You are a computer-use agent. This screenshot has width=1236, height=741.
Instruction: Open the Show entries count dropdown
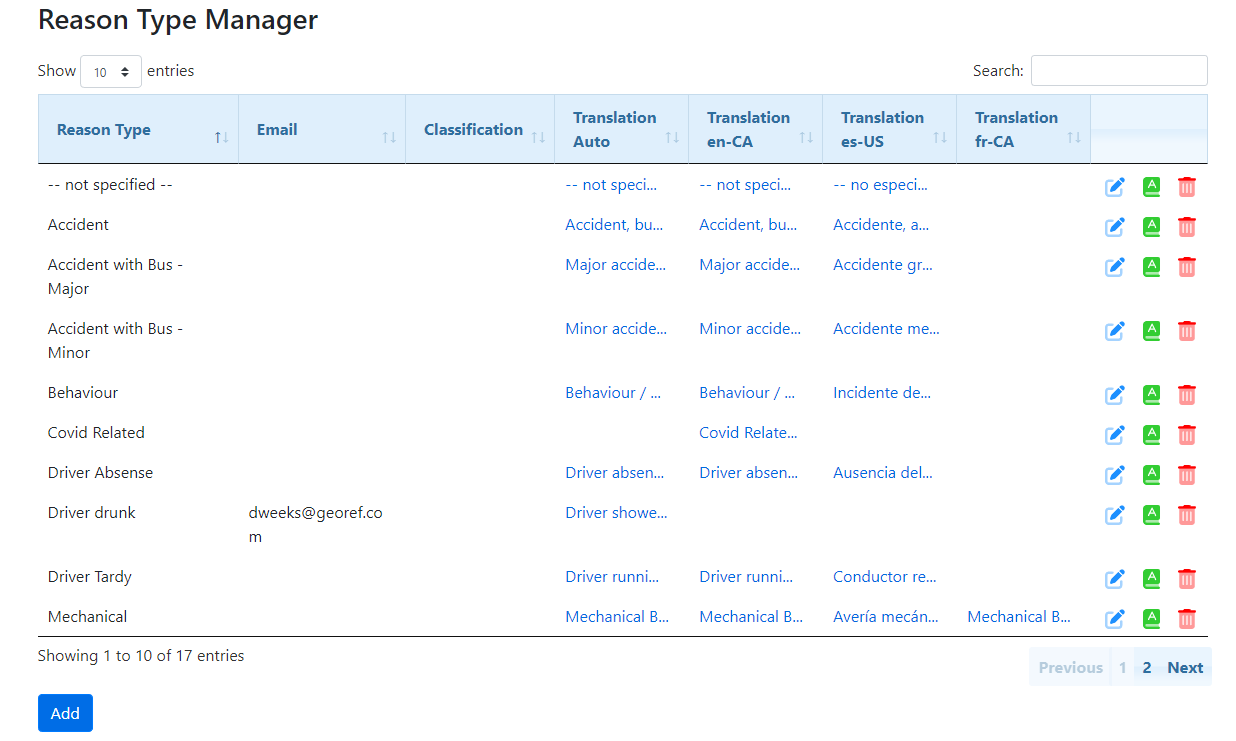pos(110,72)
